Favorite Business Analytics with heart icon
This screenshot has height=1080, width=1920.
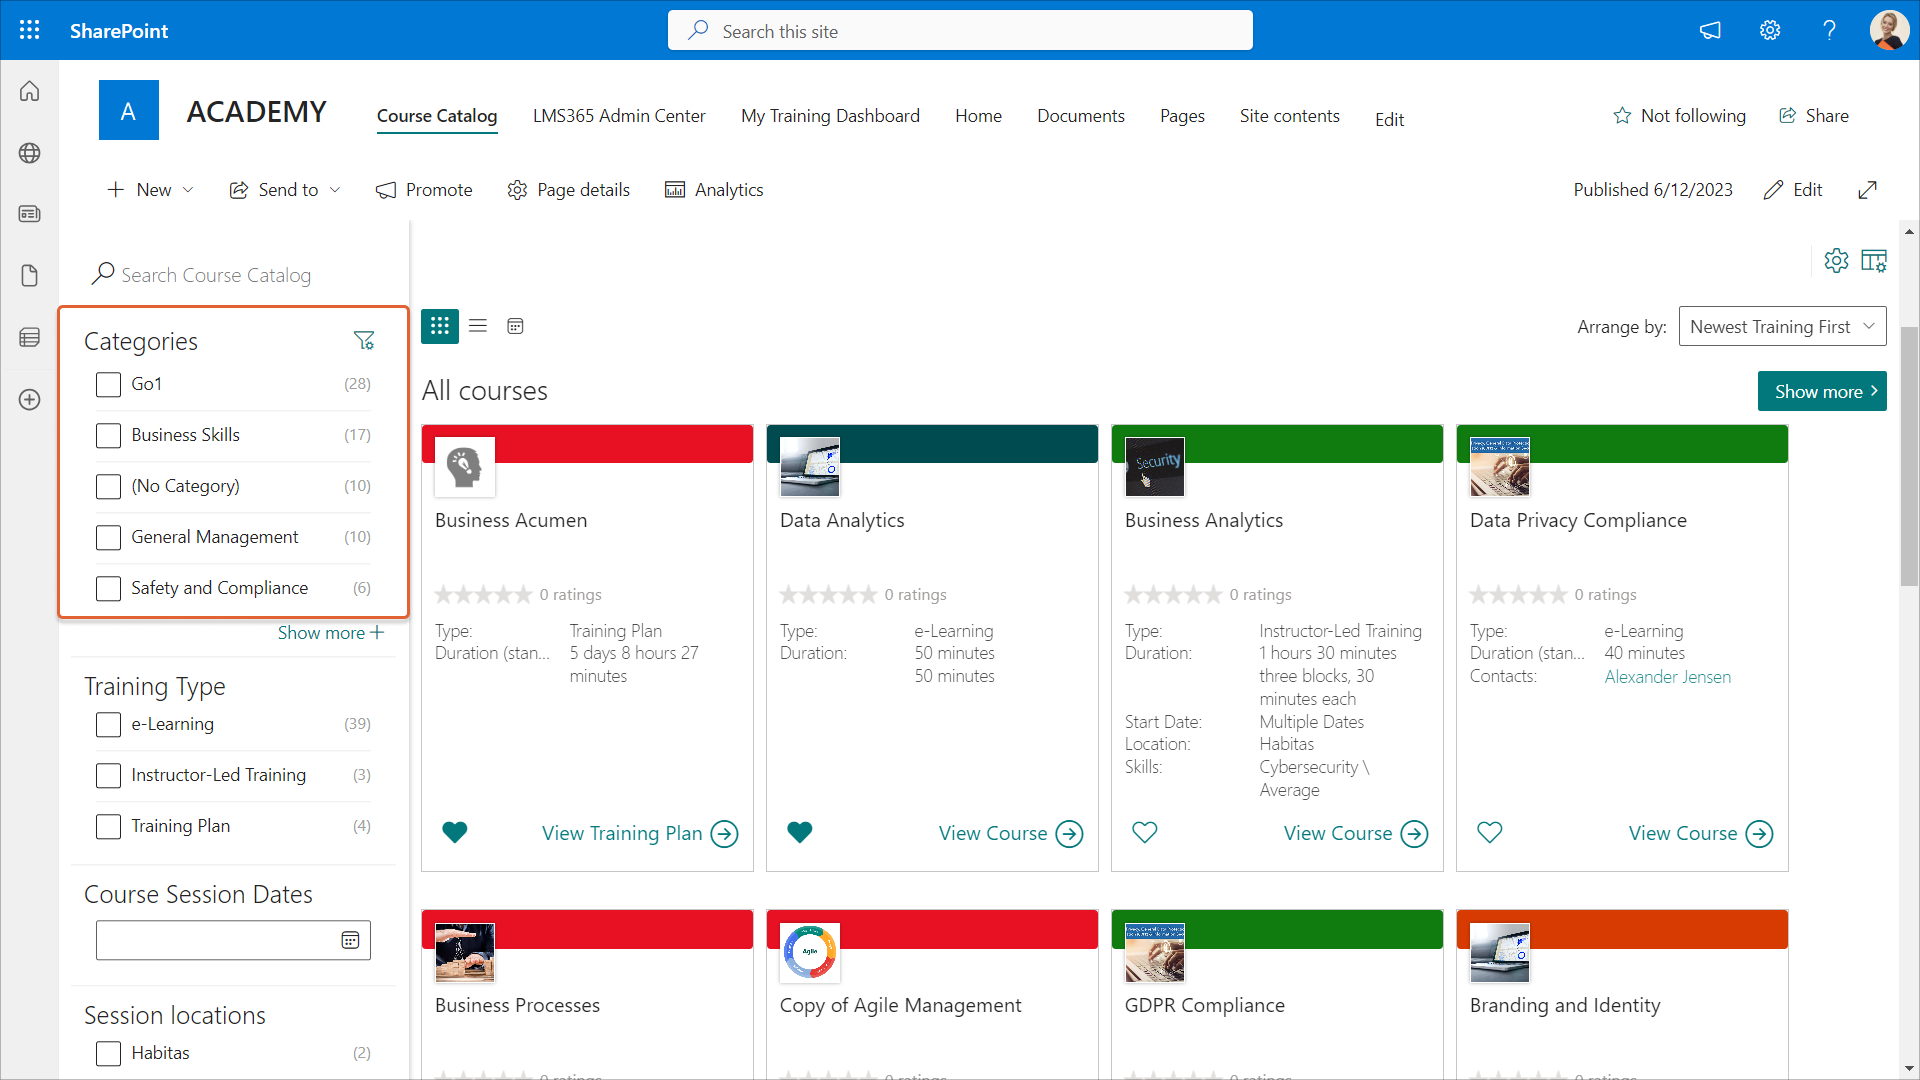(1144, 832)
